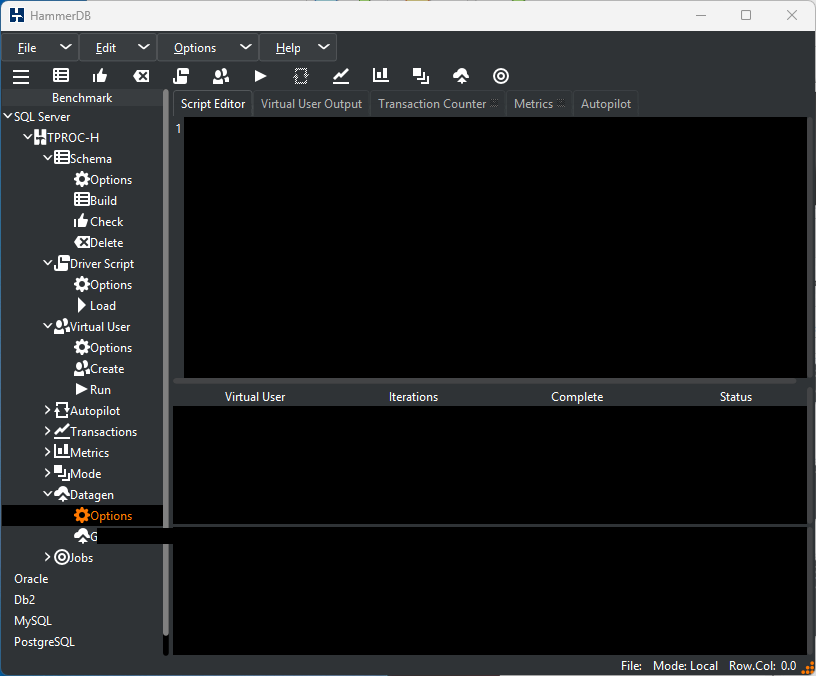Expand the Mode tree node

tap(47, 473)
